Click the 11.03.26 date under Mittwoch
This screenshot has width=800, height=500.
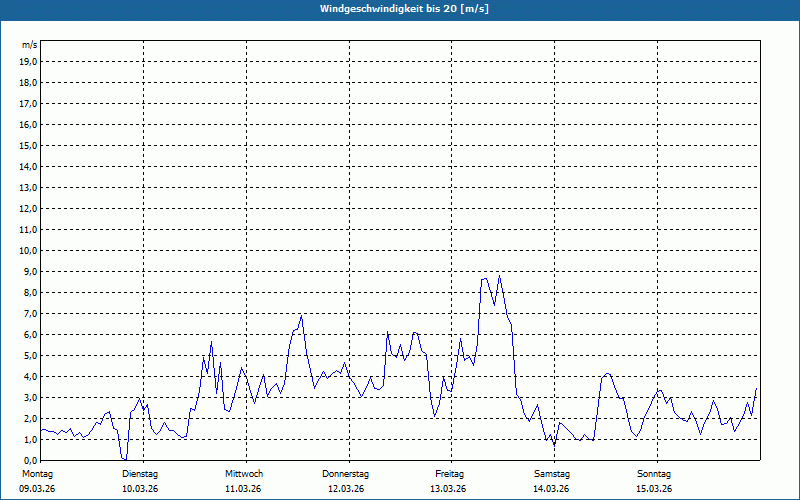(243, 489)
